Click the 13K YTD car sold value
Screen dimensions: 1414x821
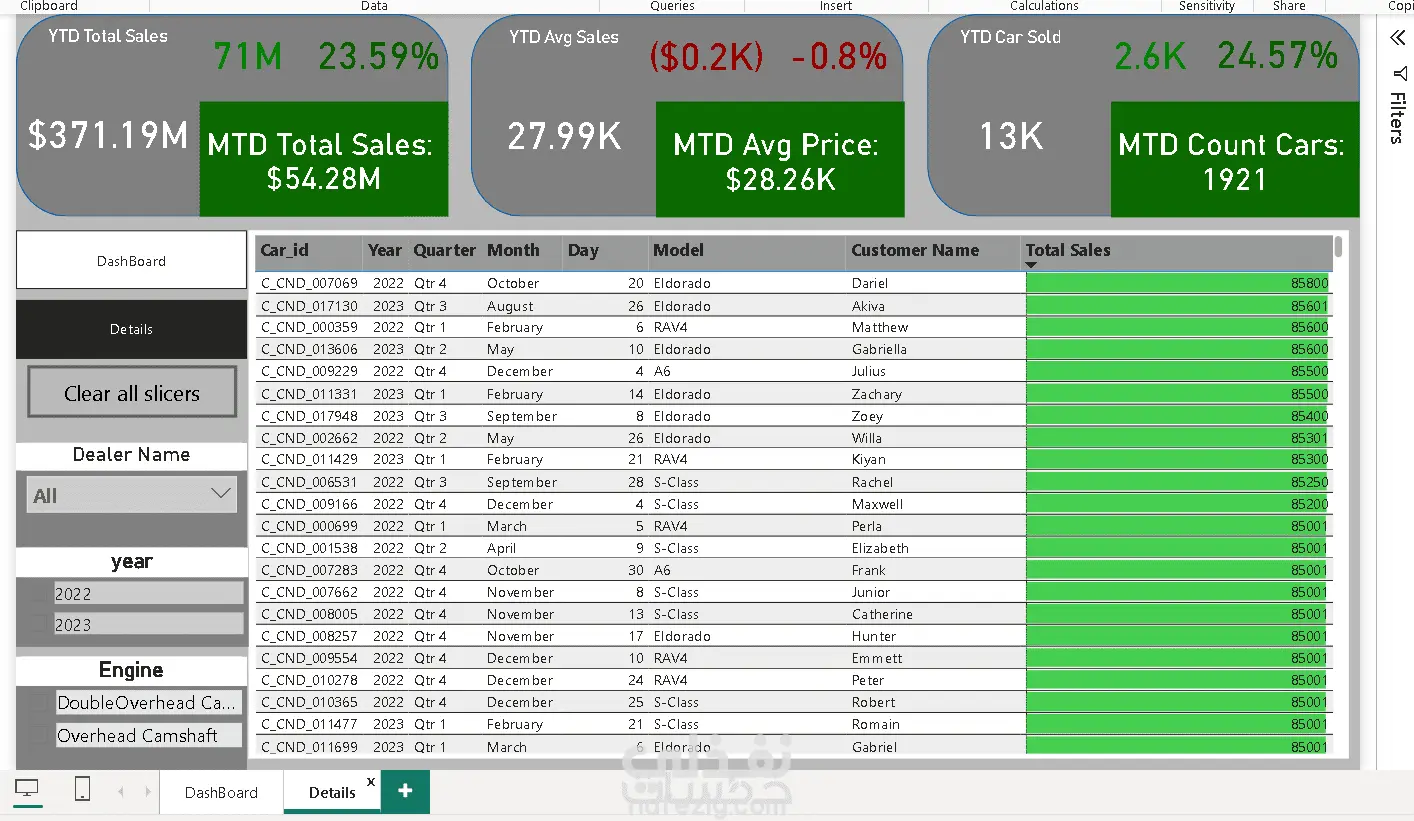1011,136
